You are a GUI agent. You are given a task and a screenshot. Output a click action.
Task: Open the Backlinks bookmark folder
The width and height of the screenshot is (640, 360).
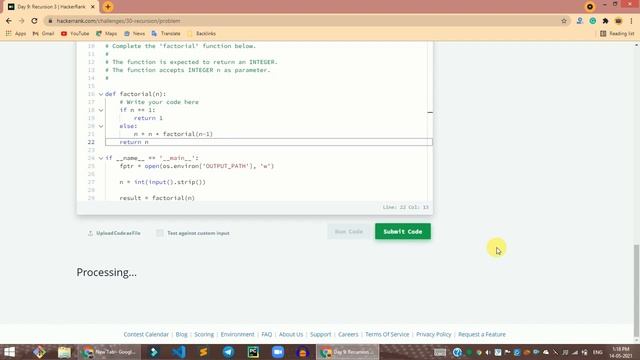(x=201, y=33)
